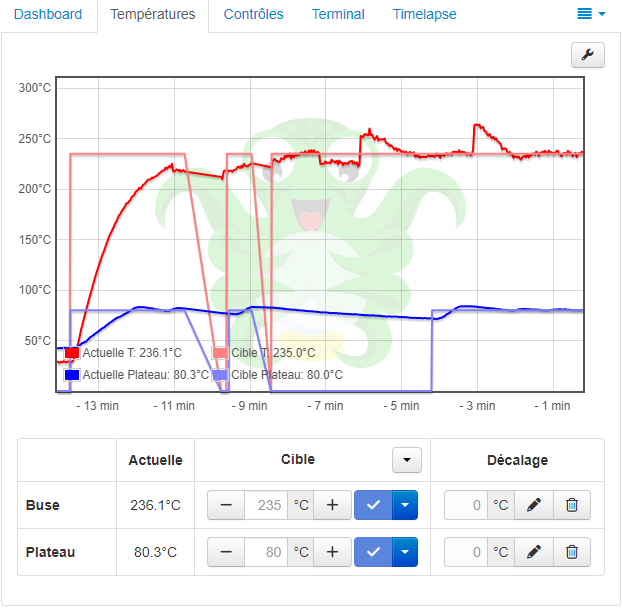Select the Températures tab
This screenshot has height=608, width=623.
[x=153, y=14]
